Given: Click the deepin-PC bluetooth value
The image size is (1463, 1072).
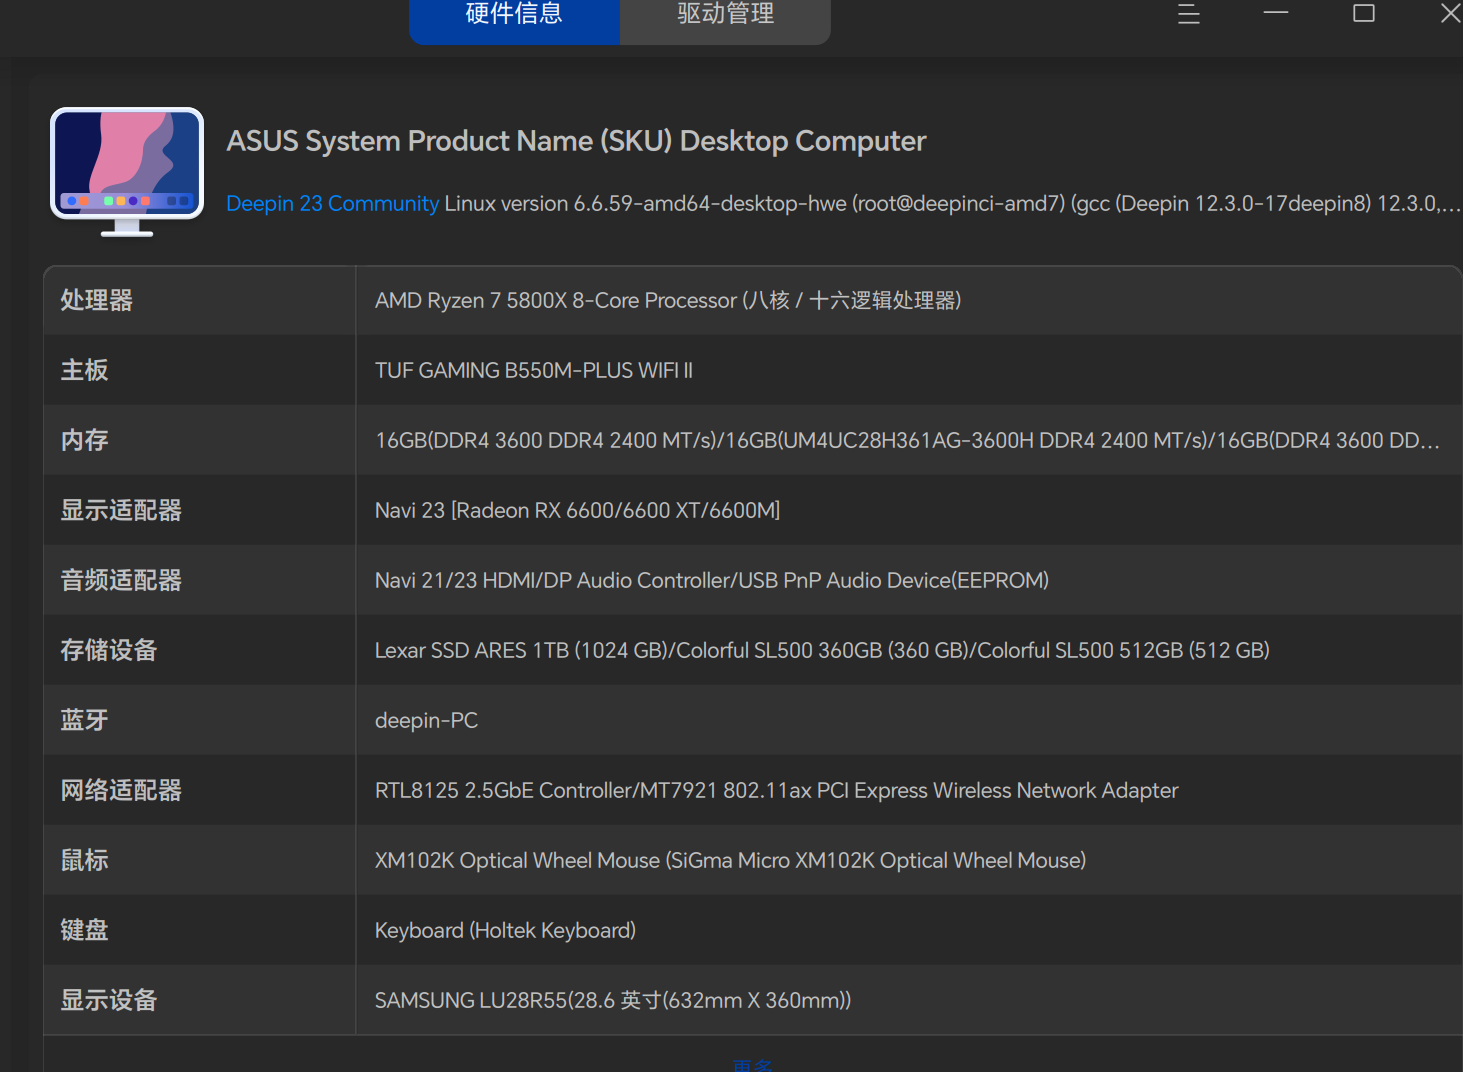Looking at the screenshot, I should click(426, 720).
